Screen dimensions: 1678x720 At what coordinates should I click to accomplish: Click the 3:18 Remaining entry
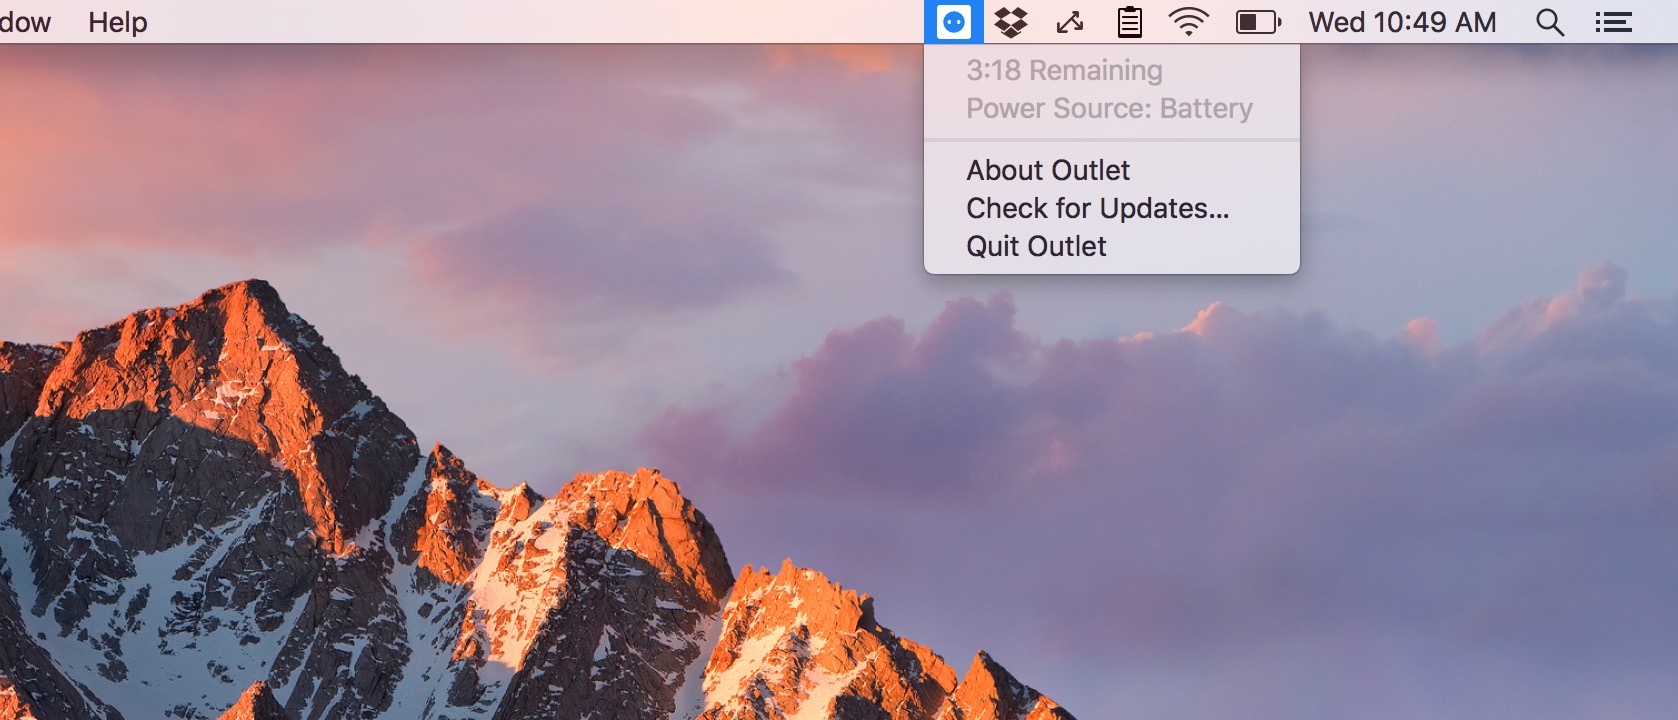pyautogui.click(x=1112, y=70)
